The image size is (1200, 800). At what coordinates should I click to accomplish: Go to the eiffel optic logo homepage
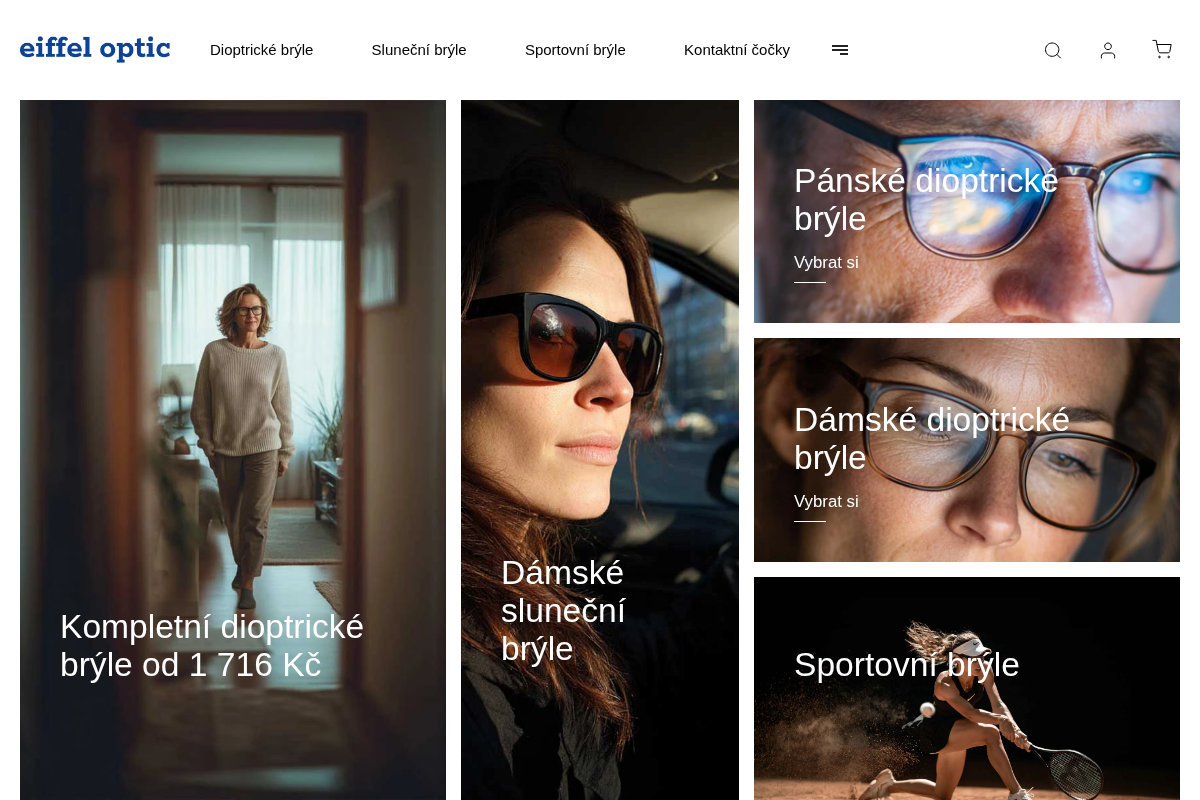click(x=95, y=49)
